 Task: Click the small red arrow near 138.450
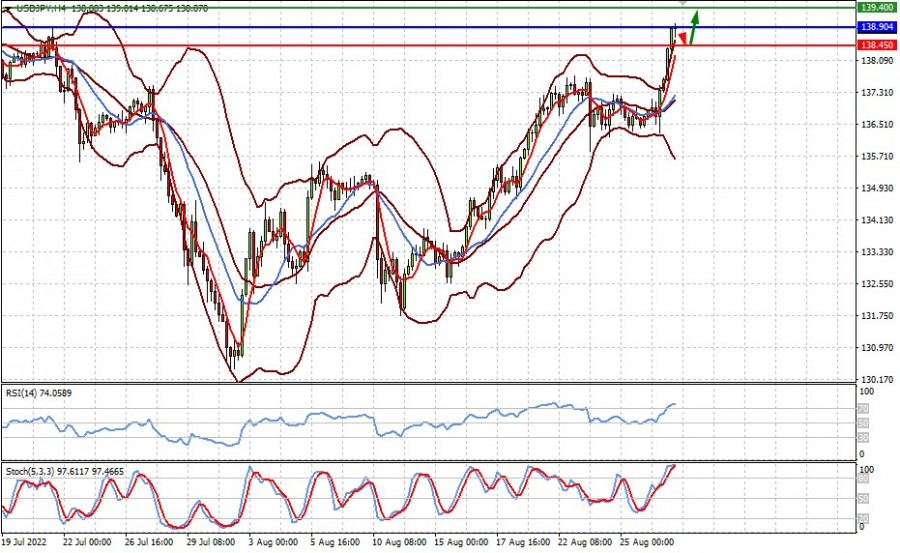(x=682, y=38)
